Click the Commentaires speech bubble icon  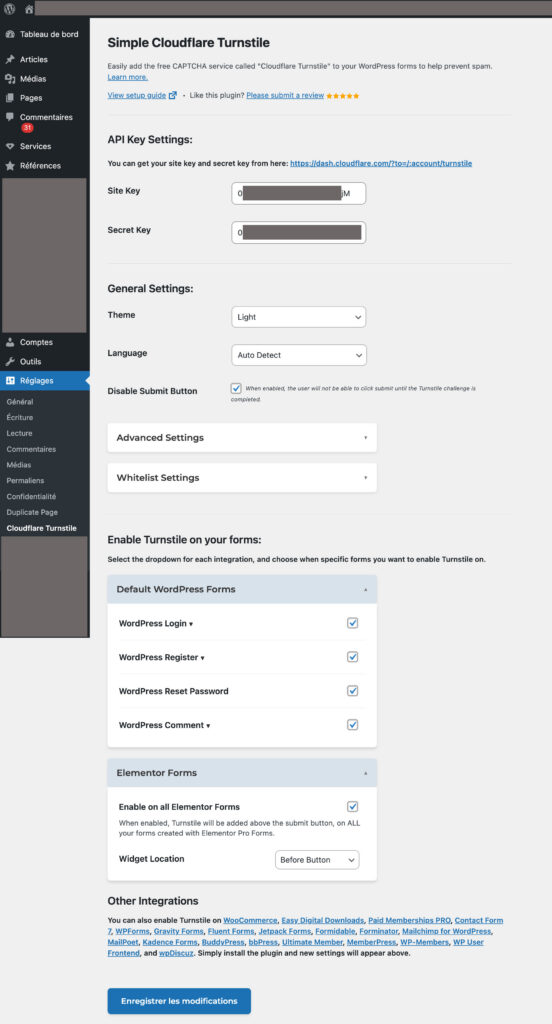click(10, 117)
